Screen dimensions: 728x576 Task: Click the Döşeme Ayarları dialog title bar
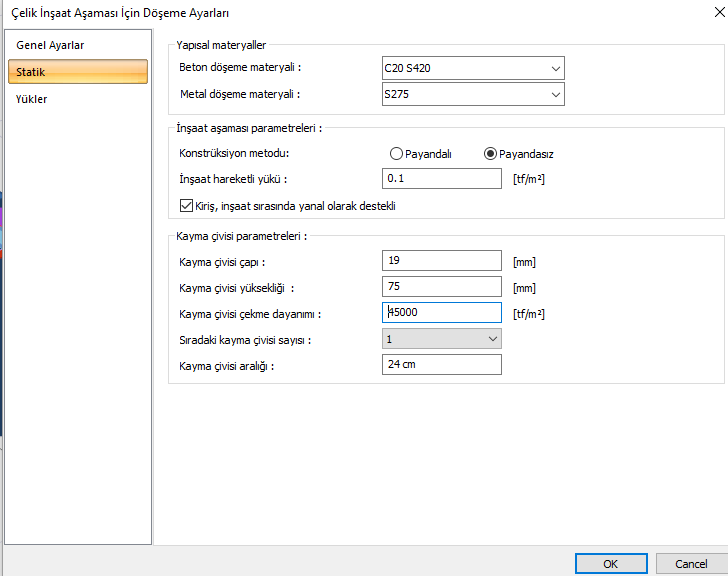300,12
